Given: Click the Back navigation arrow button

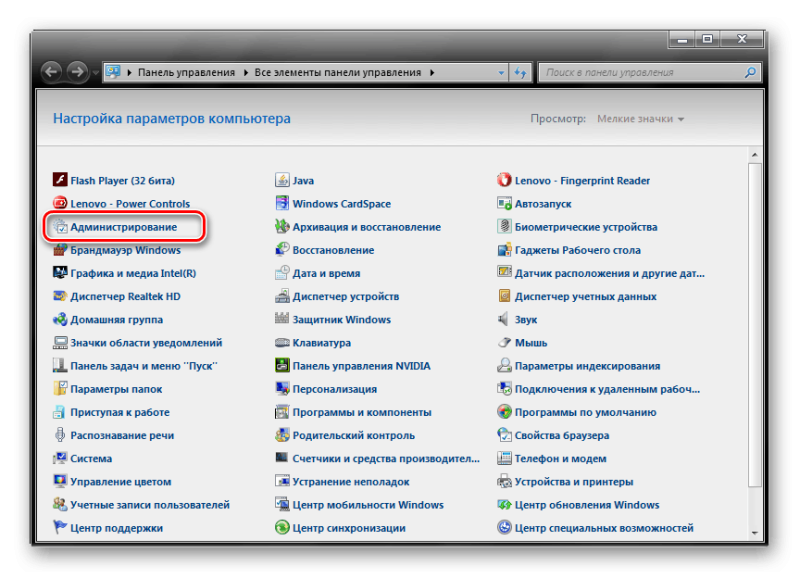Looking at the screenshot, I should [52, 73].
